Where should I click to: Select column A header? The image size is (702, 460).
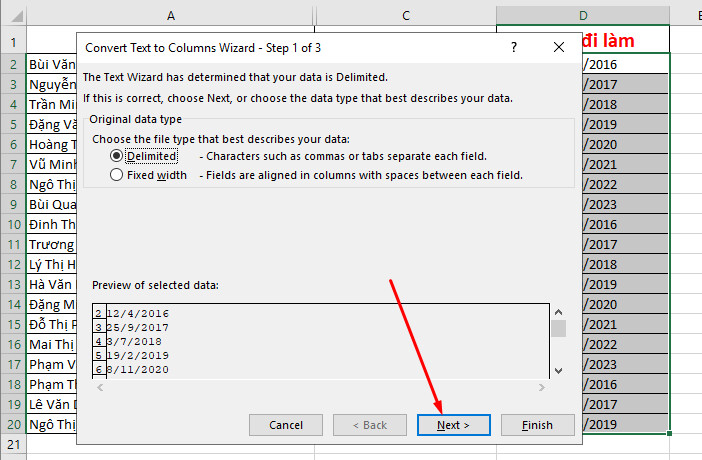coord(170,15)
